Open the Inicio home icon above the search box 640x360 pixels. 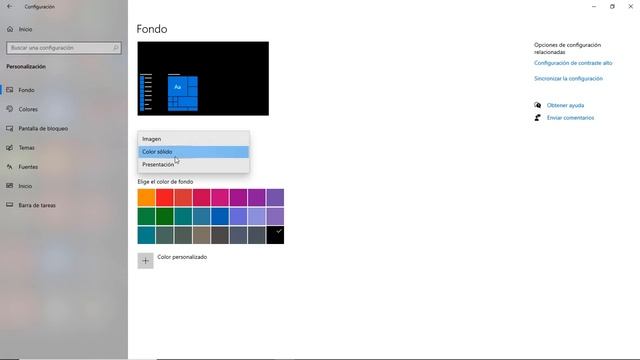[10, 29]
